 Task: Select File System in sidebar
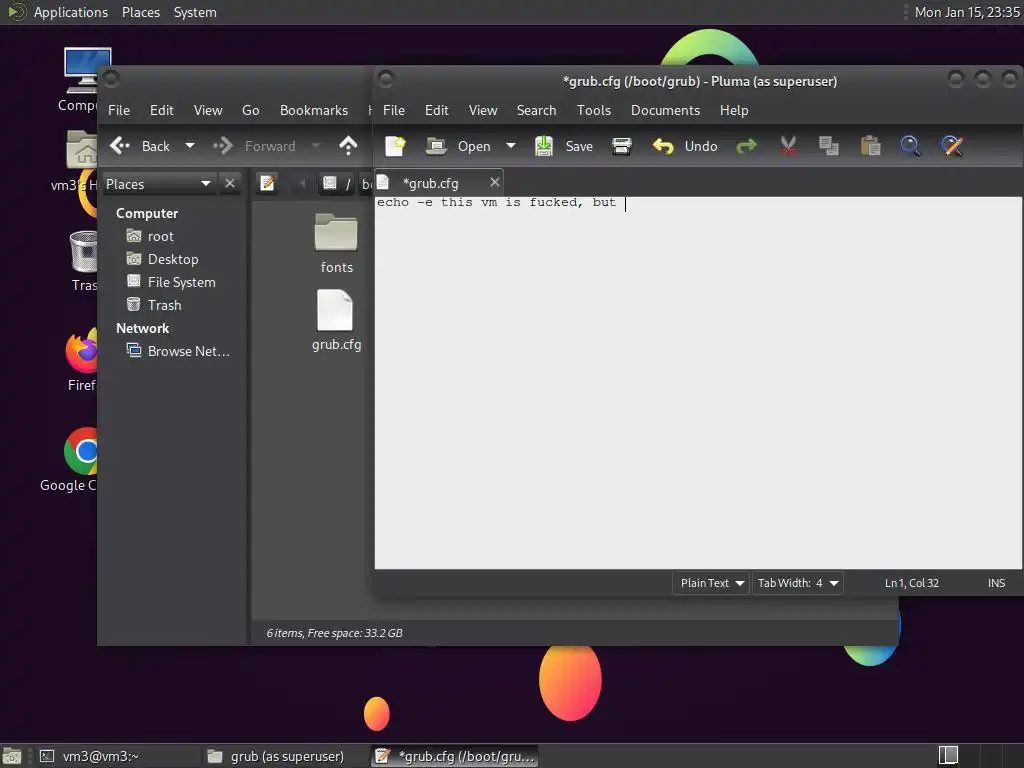click(x=171, y=282)
